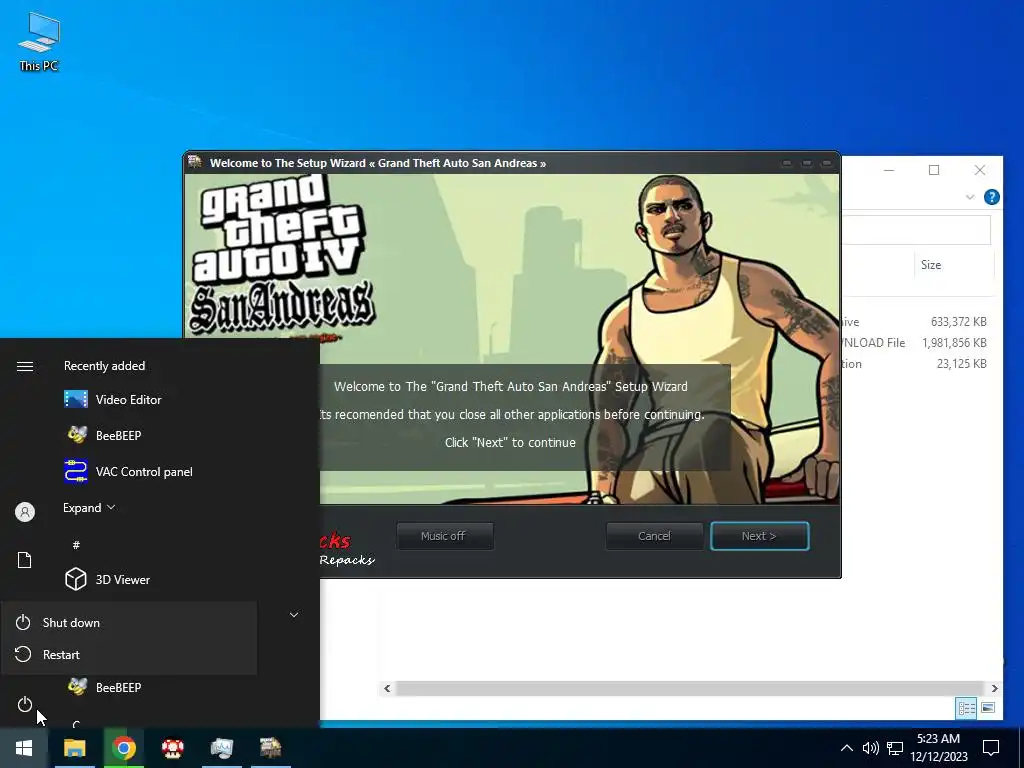The image size is (1024, 768).
Task: Open the Documents icon in Start sidebar
Action: [24, 560]
